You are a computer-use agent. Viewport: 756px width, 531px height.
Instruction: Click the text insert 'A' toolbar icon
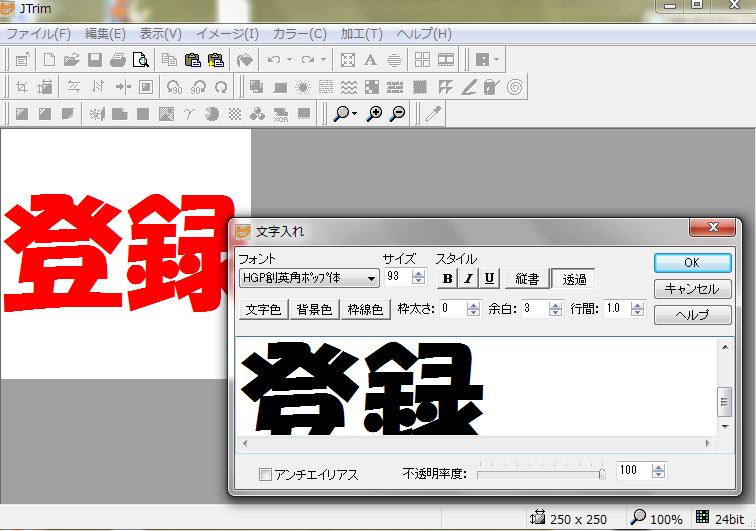(x=370, y=60)
